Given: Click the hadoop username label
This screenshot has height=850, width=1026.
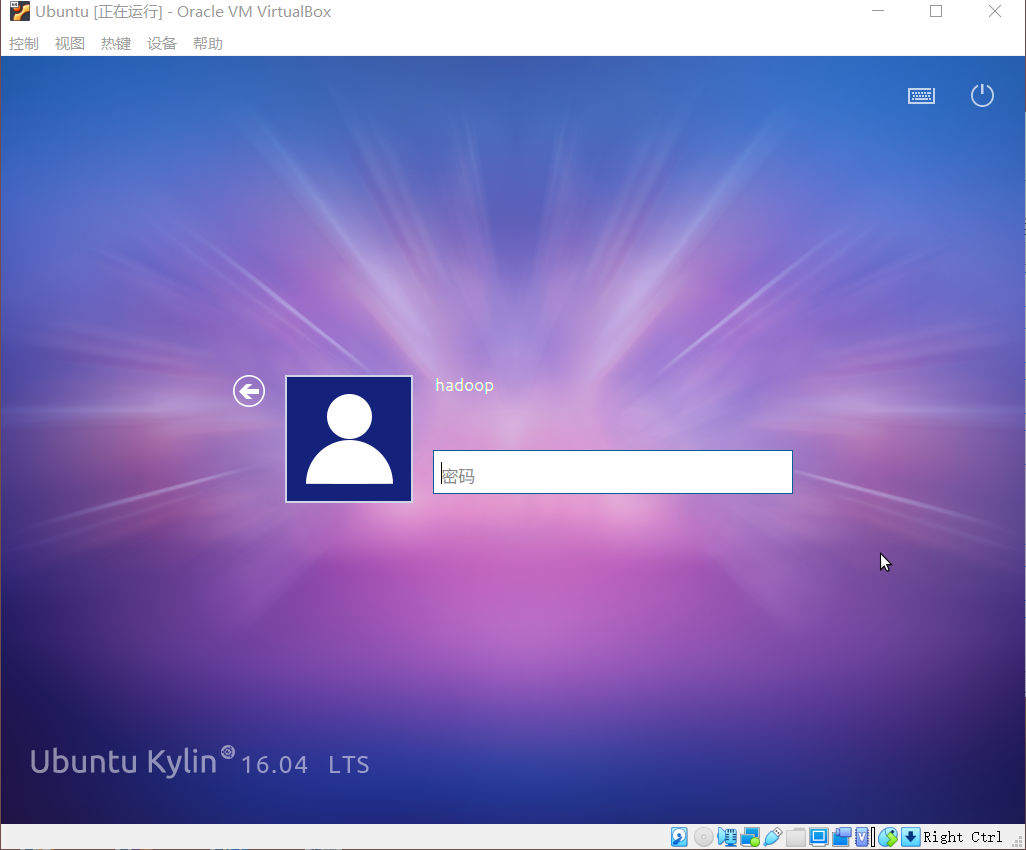Looking at the screenshot, I should (x=465, y=385).
